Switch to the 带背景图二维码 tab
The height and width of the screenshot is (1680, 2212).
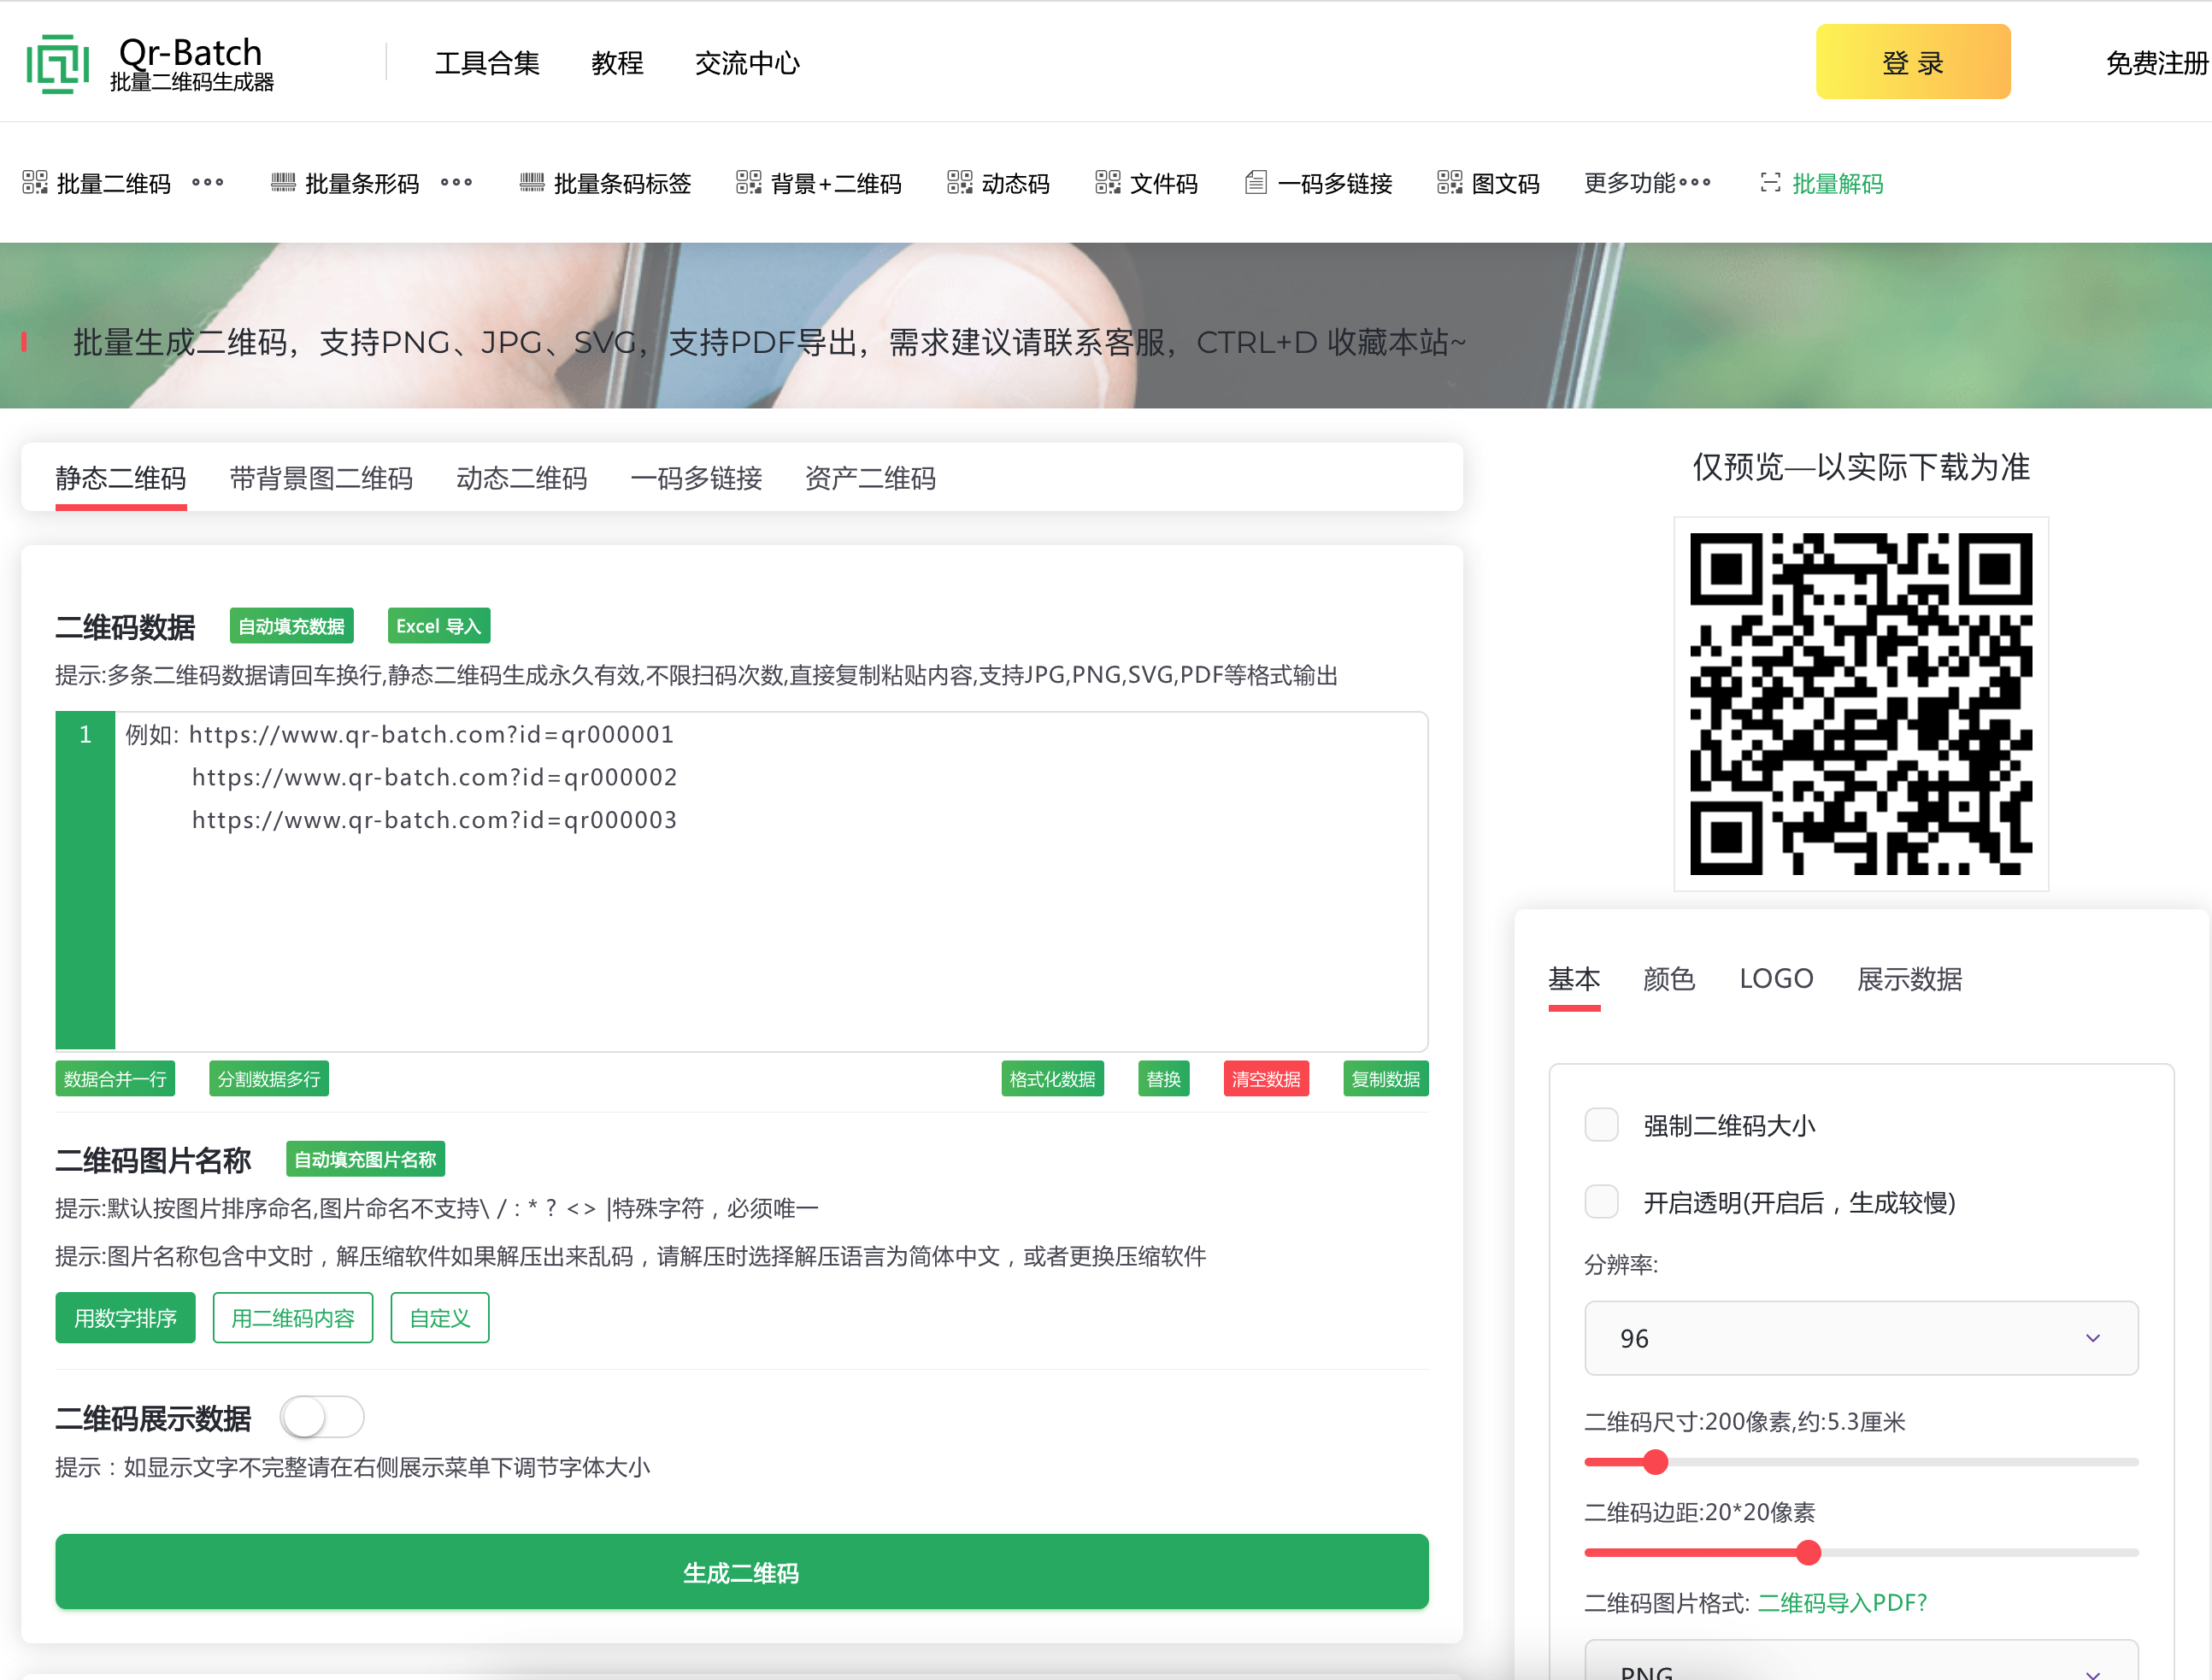tap(321, 479)
